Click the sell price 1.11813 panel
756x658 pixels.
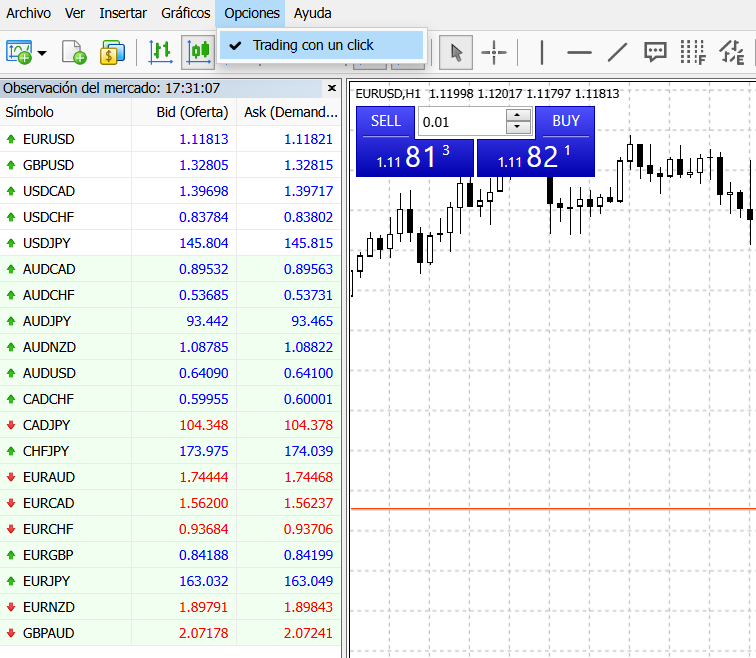pyautogui.click(x=415, y=157)
